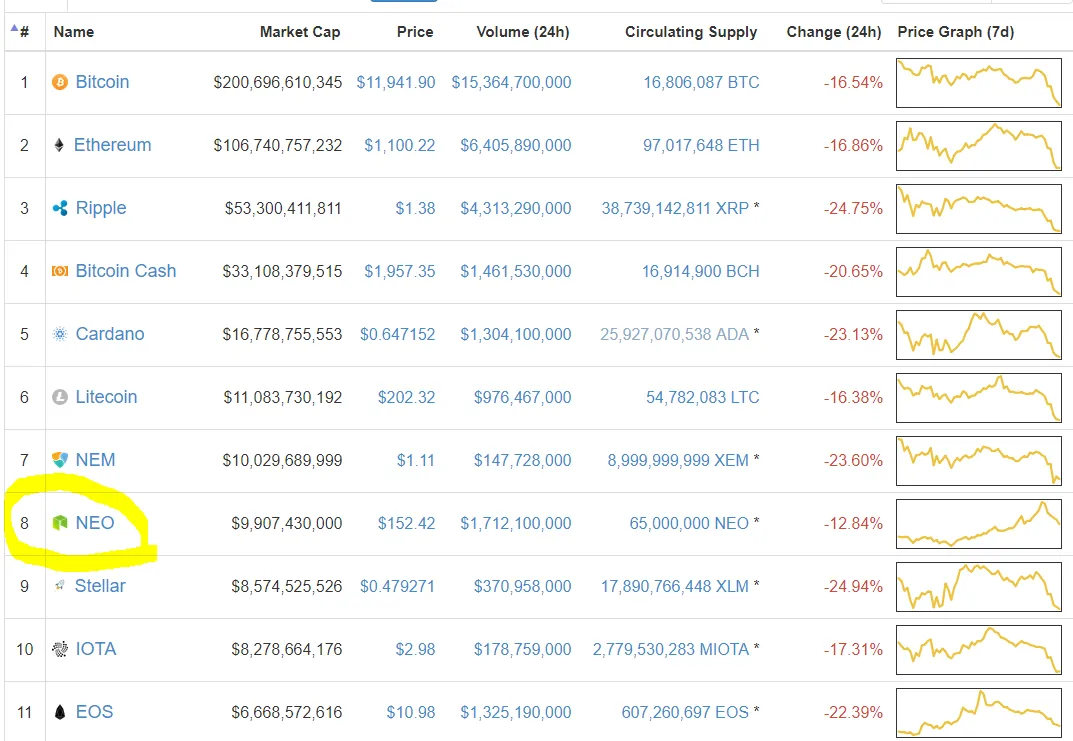Image resolution: width=1073 pixels, height=741 pixels.
Task: Open the IOTA name link
Action: click(x=96, y=649)
